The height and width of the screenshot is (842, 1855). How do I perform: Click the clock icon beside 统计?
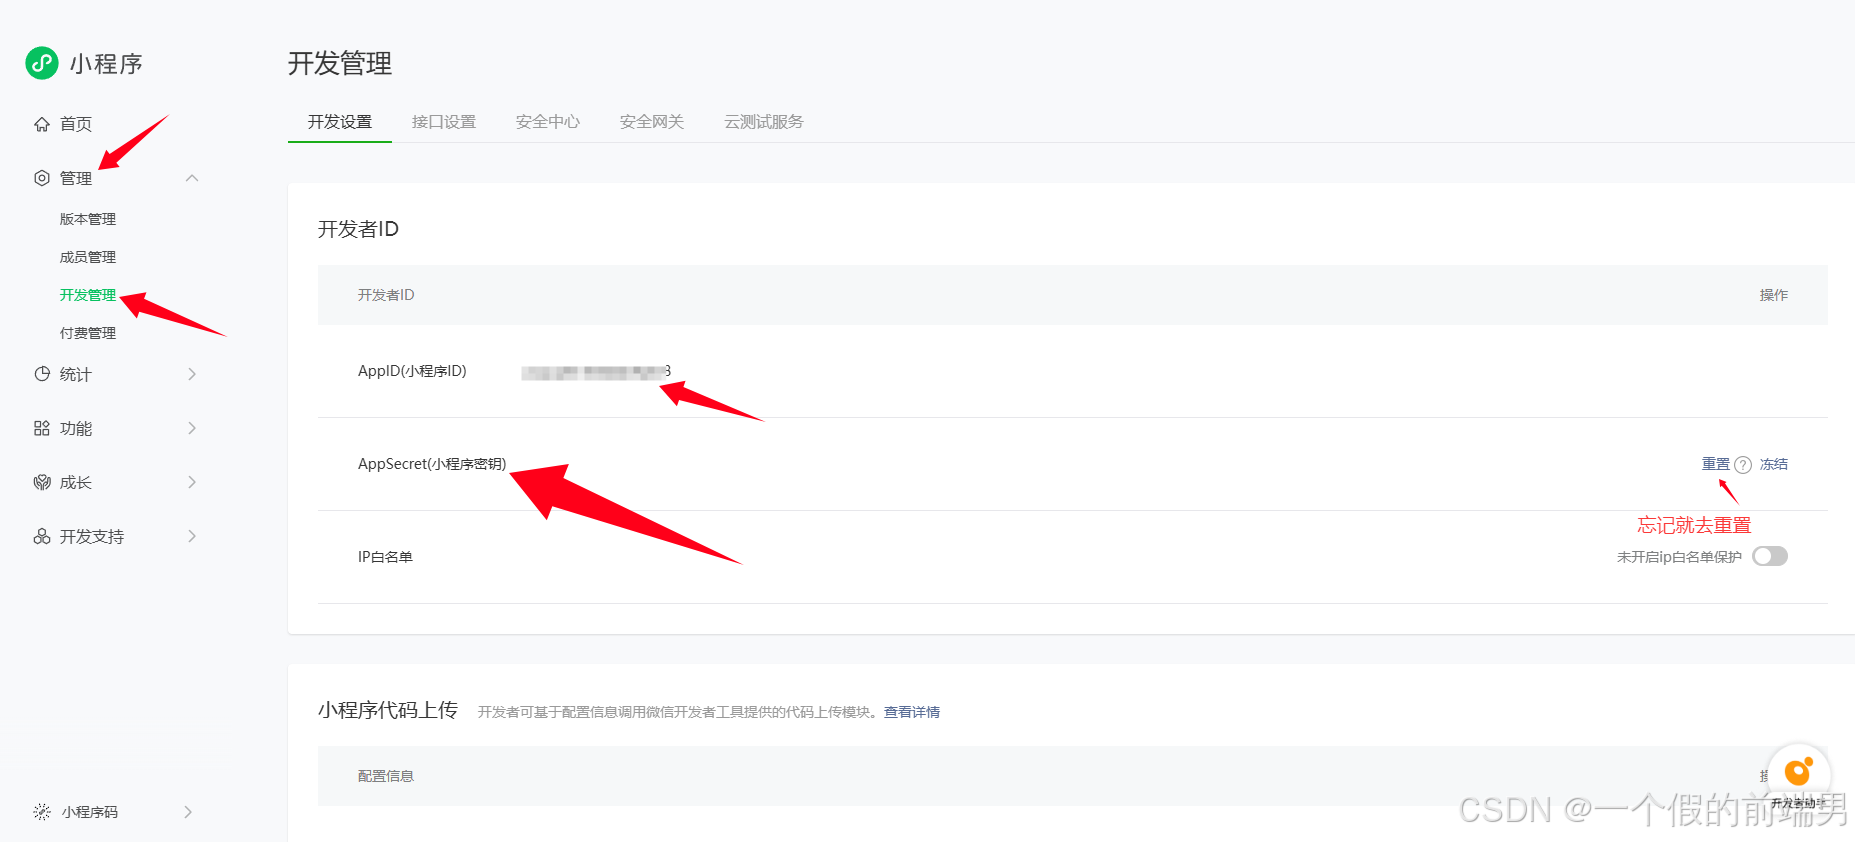[x=42, y=374]
